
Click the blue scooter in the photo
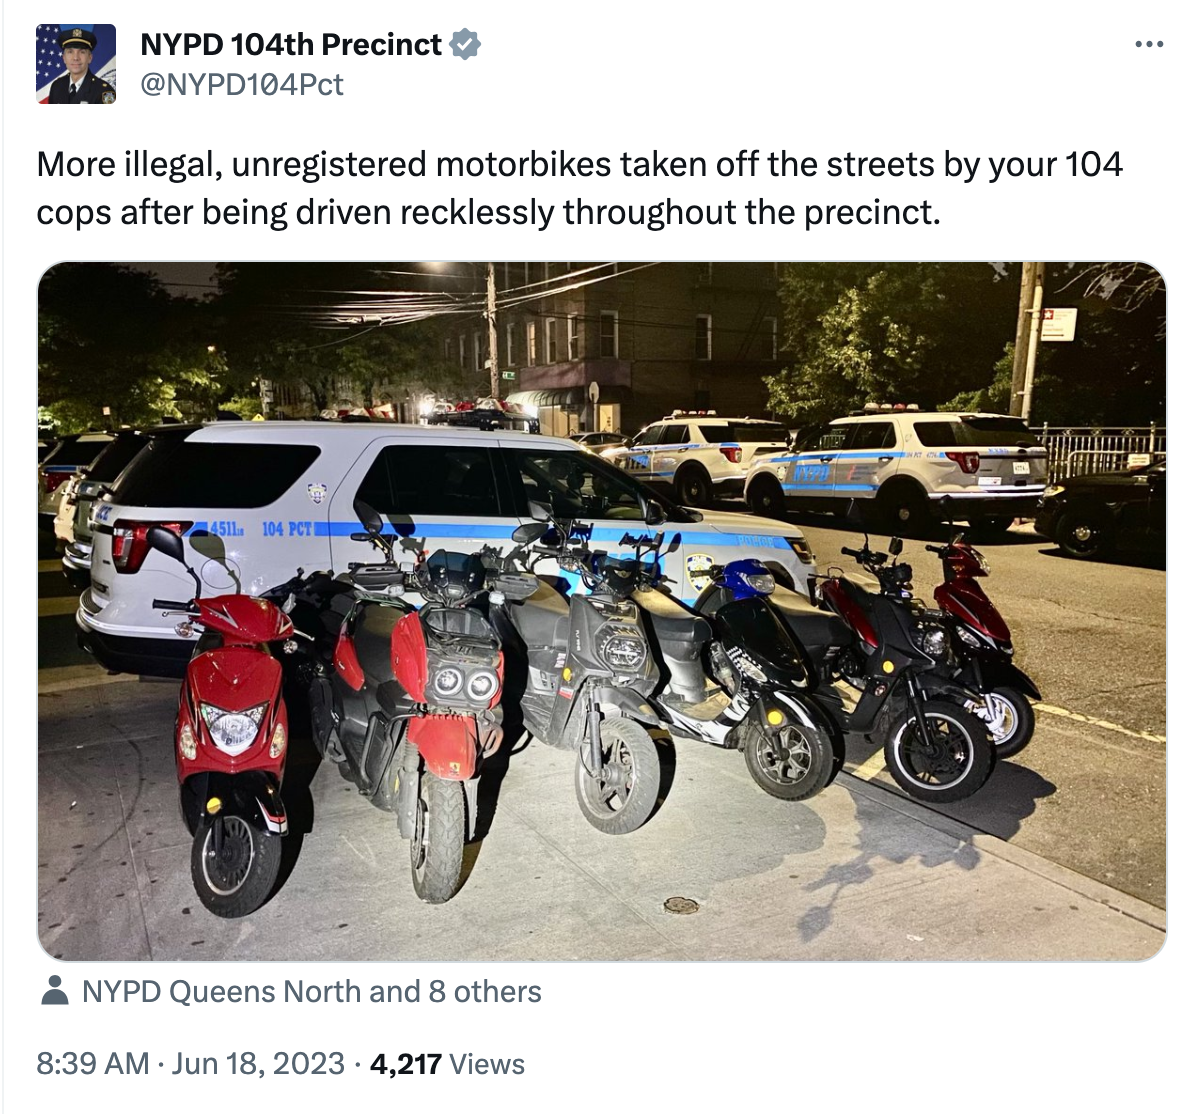click(x=756, y=672)
